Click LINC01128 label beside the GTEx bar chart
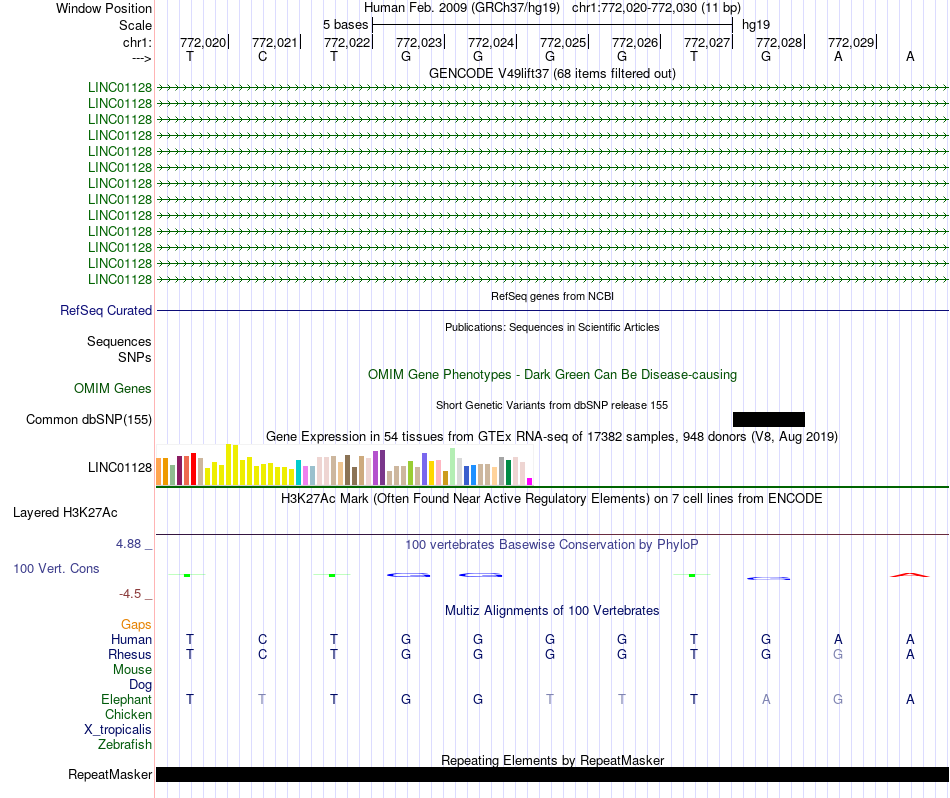 120,467
